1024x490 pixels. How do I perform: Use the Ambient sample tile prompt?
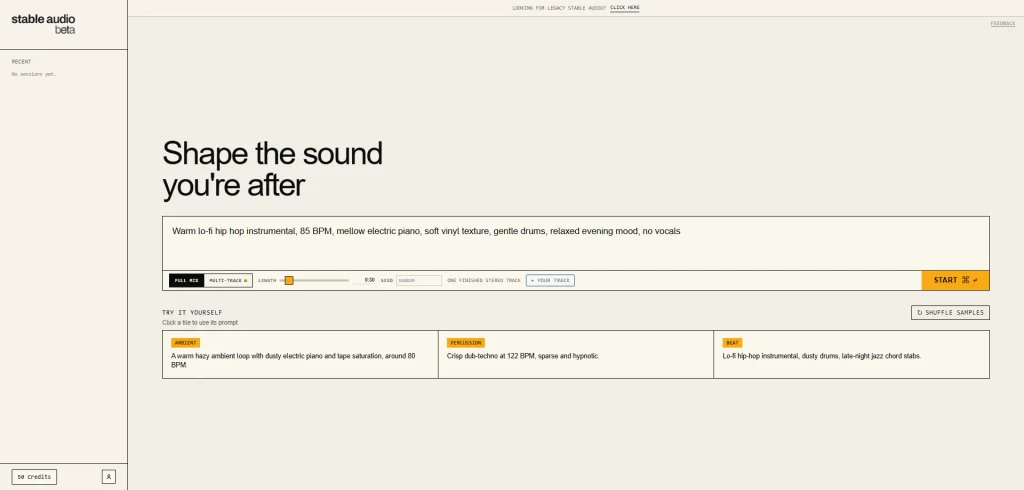[300, 354]
